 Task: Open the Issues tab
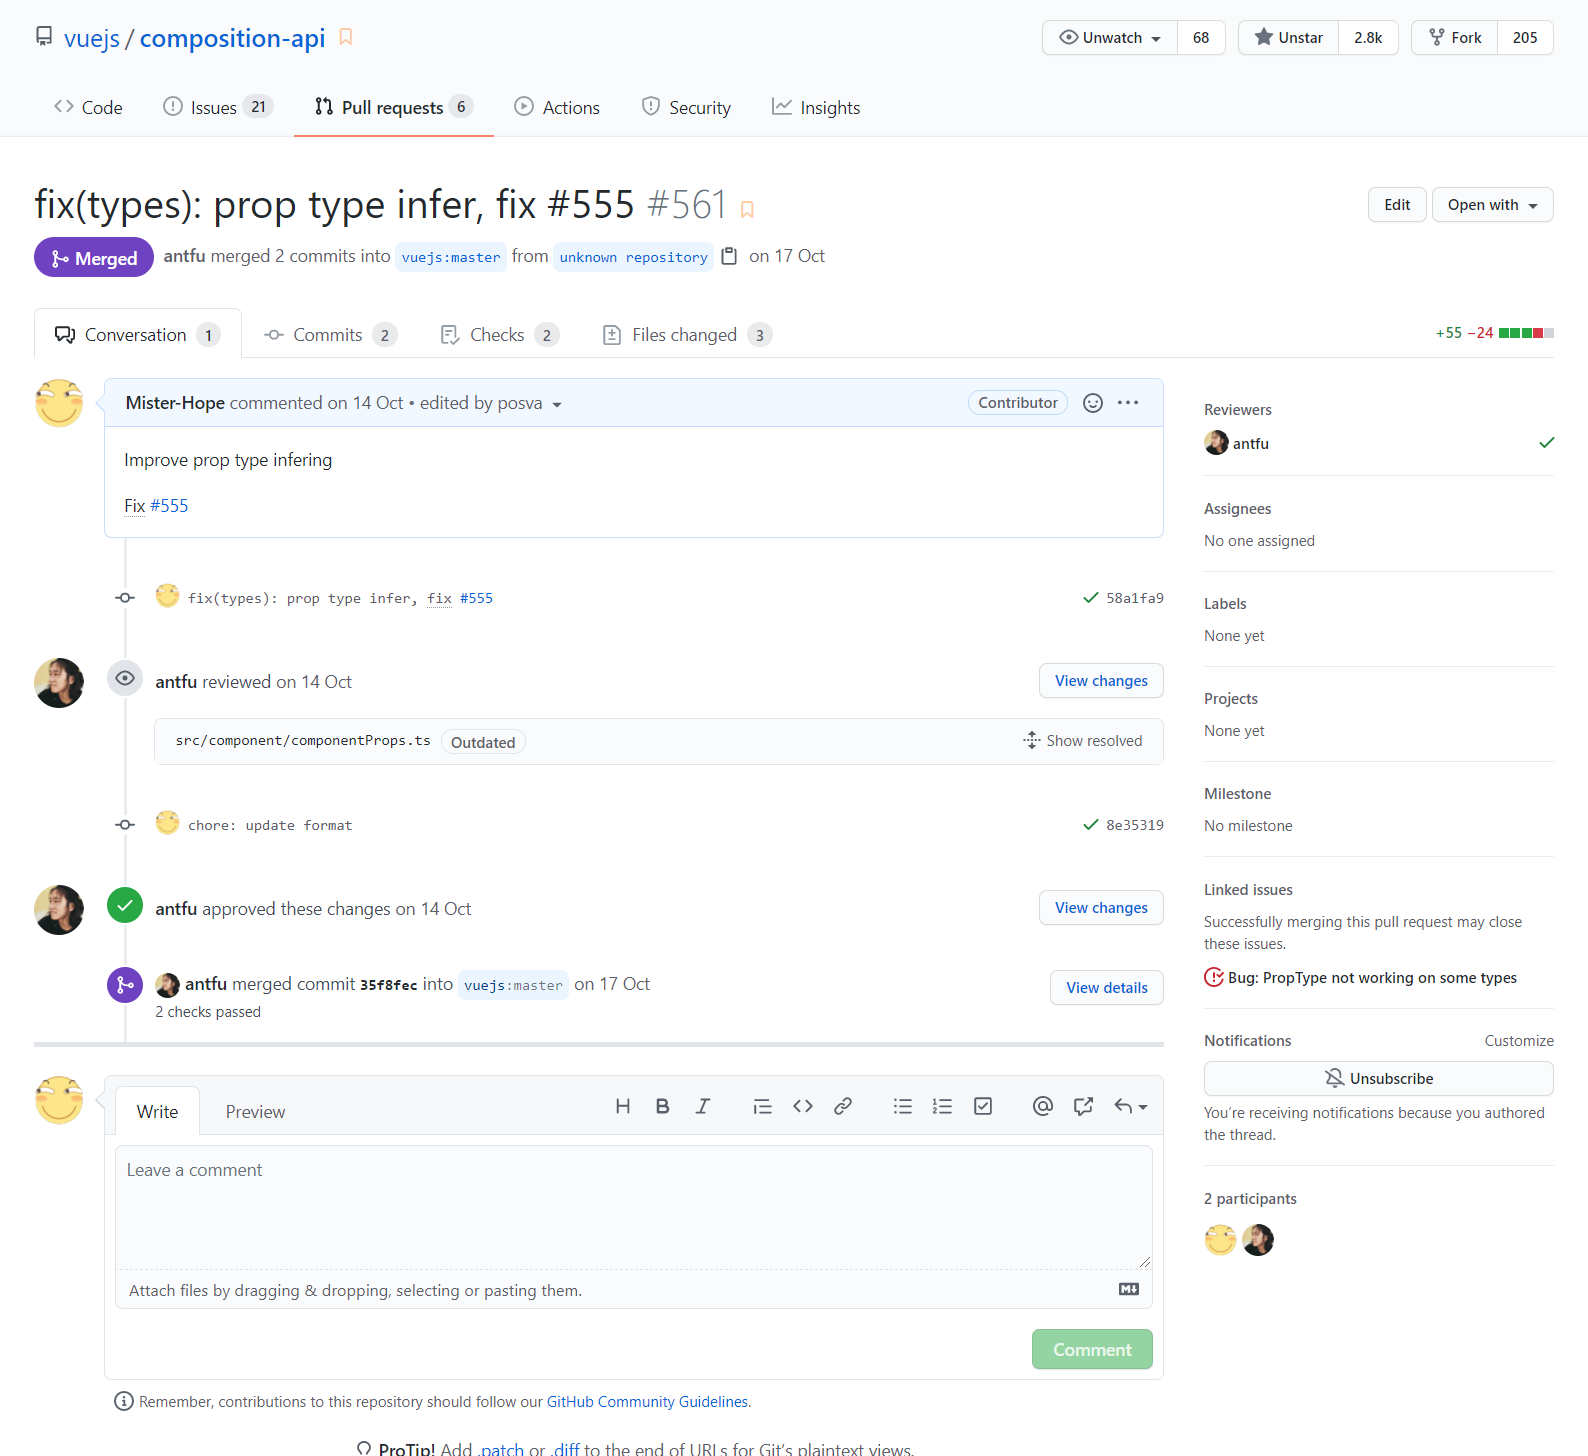[217, 107]
